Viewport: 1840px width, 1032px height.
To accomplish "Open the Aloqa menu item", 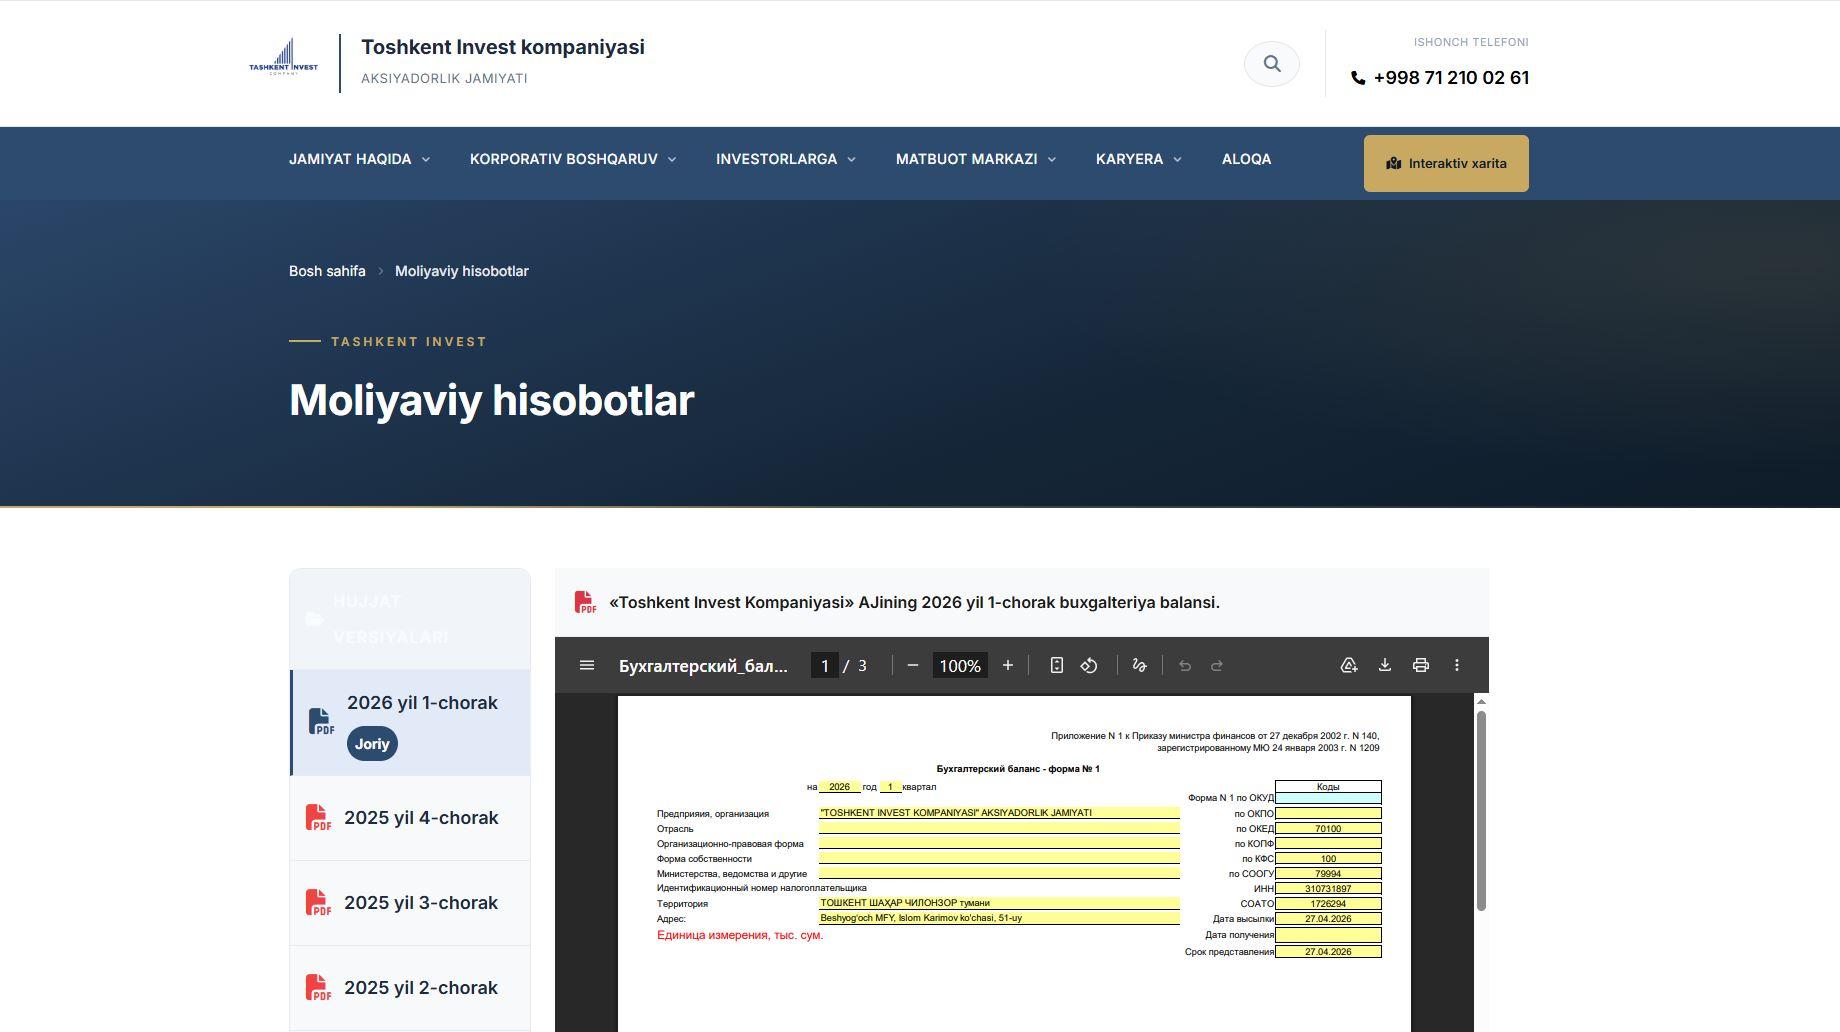I will [x=1246, y=159].
